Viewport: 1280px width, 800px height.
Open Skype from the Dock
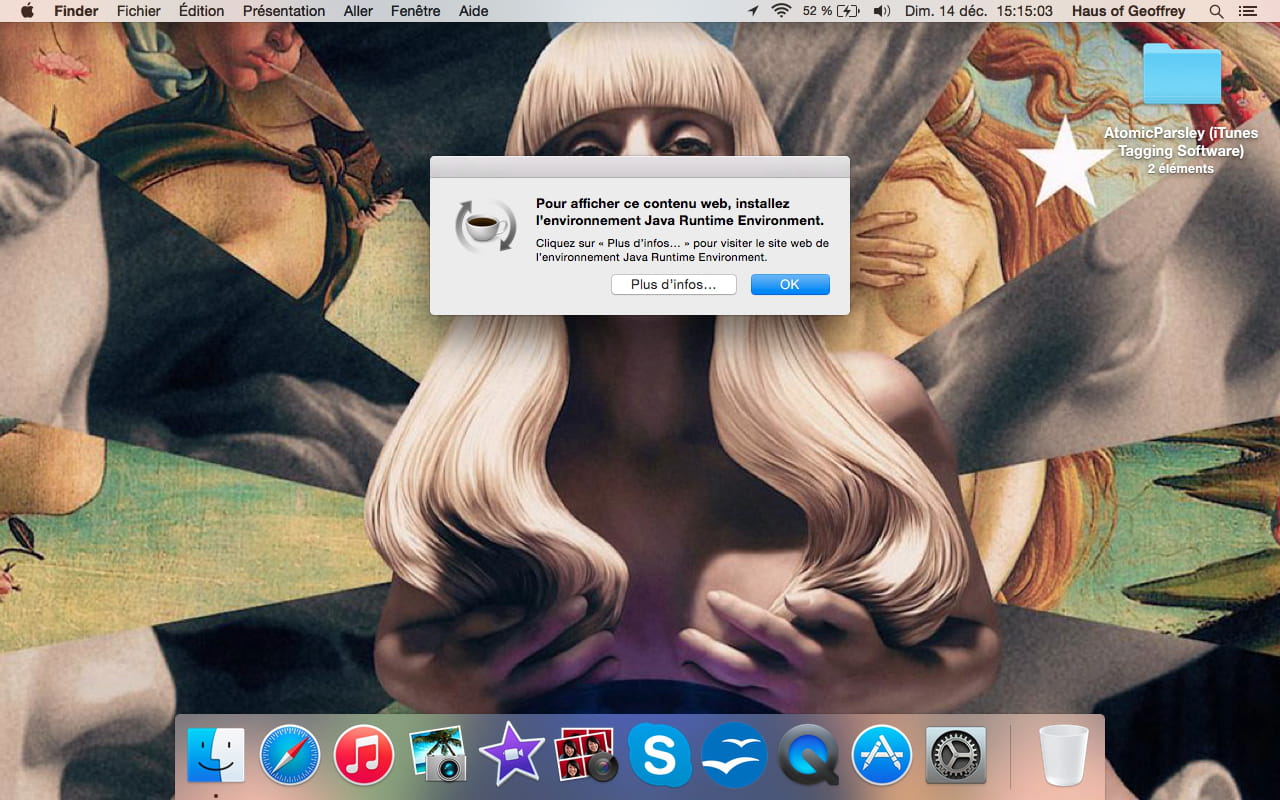[660, 754]
